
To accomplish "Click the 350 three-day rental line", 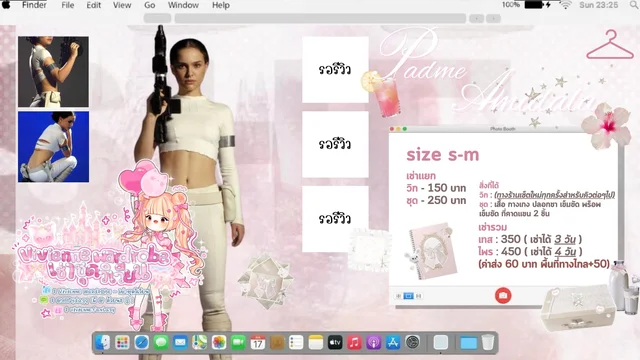I will coord(530,239).
